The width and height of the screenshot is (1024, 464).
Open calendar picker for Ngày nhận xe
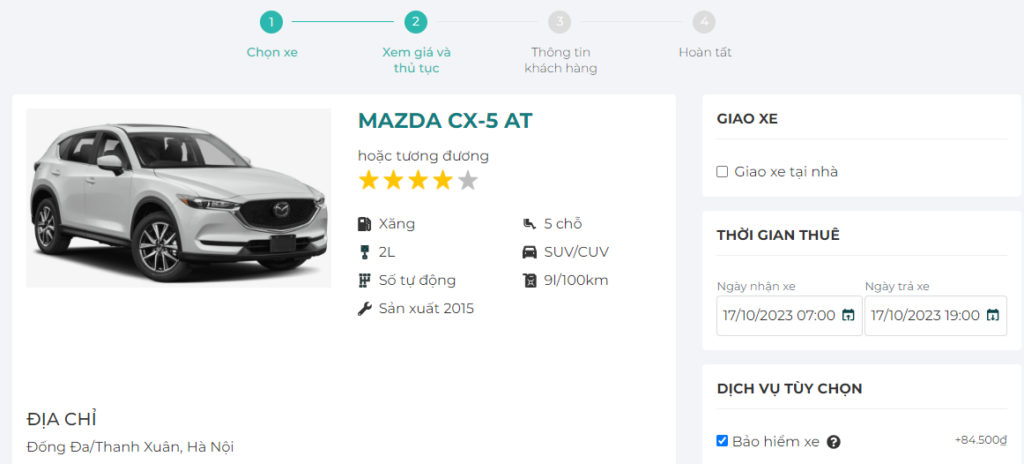[x=848, y=315]
